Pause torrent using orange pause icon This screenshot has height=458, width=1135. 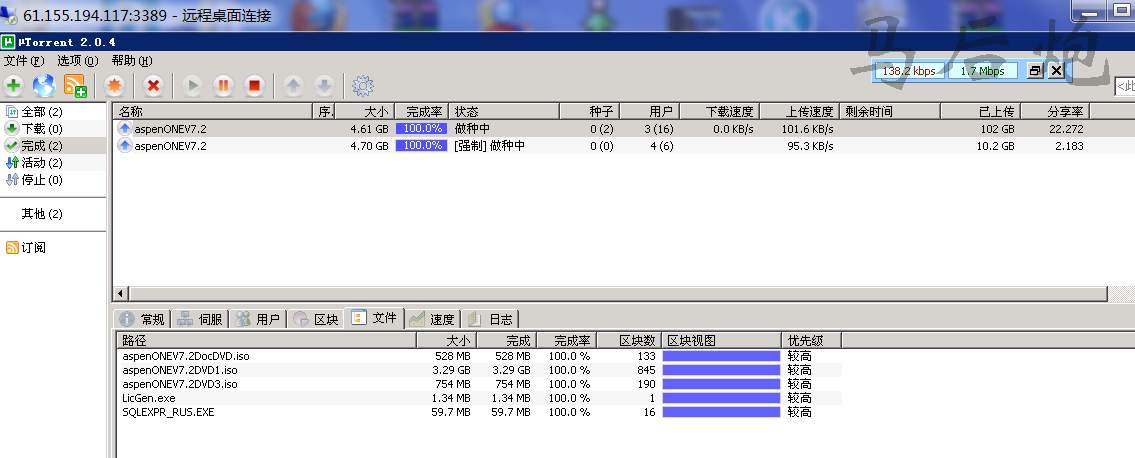coord(223,86)
